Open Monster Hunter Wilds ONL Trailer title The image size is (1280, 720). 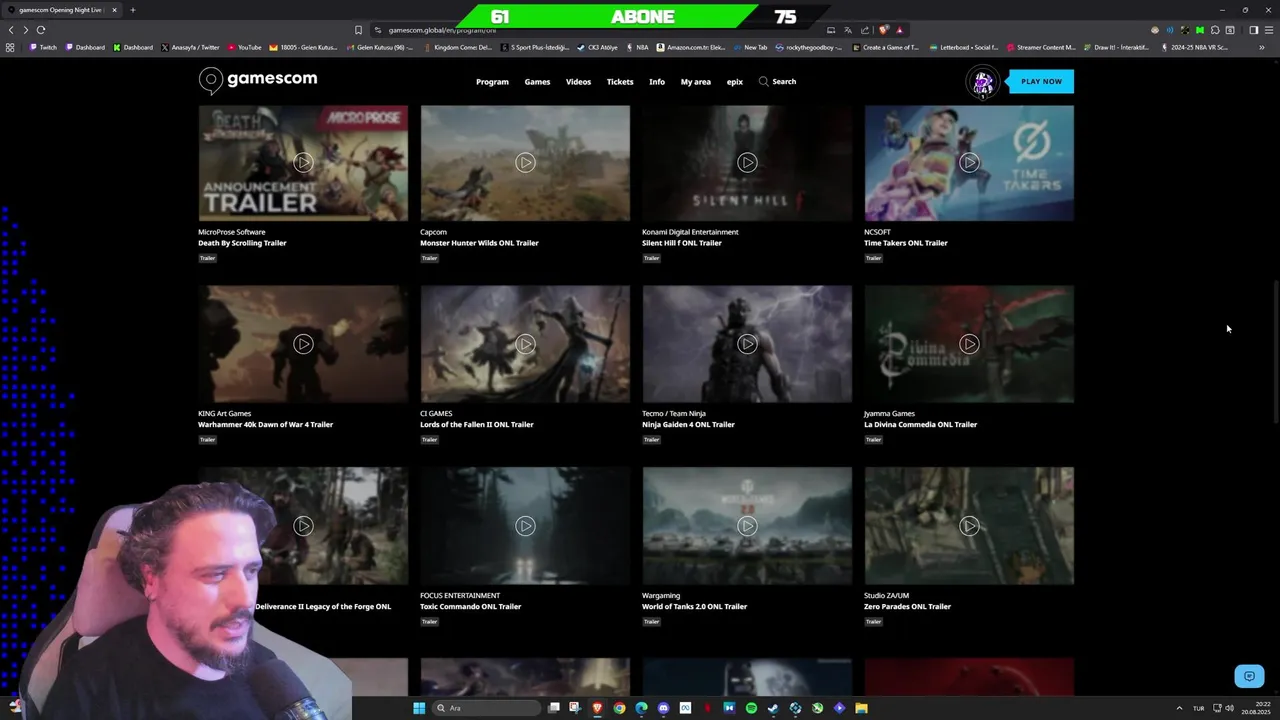479,243
